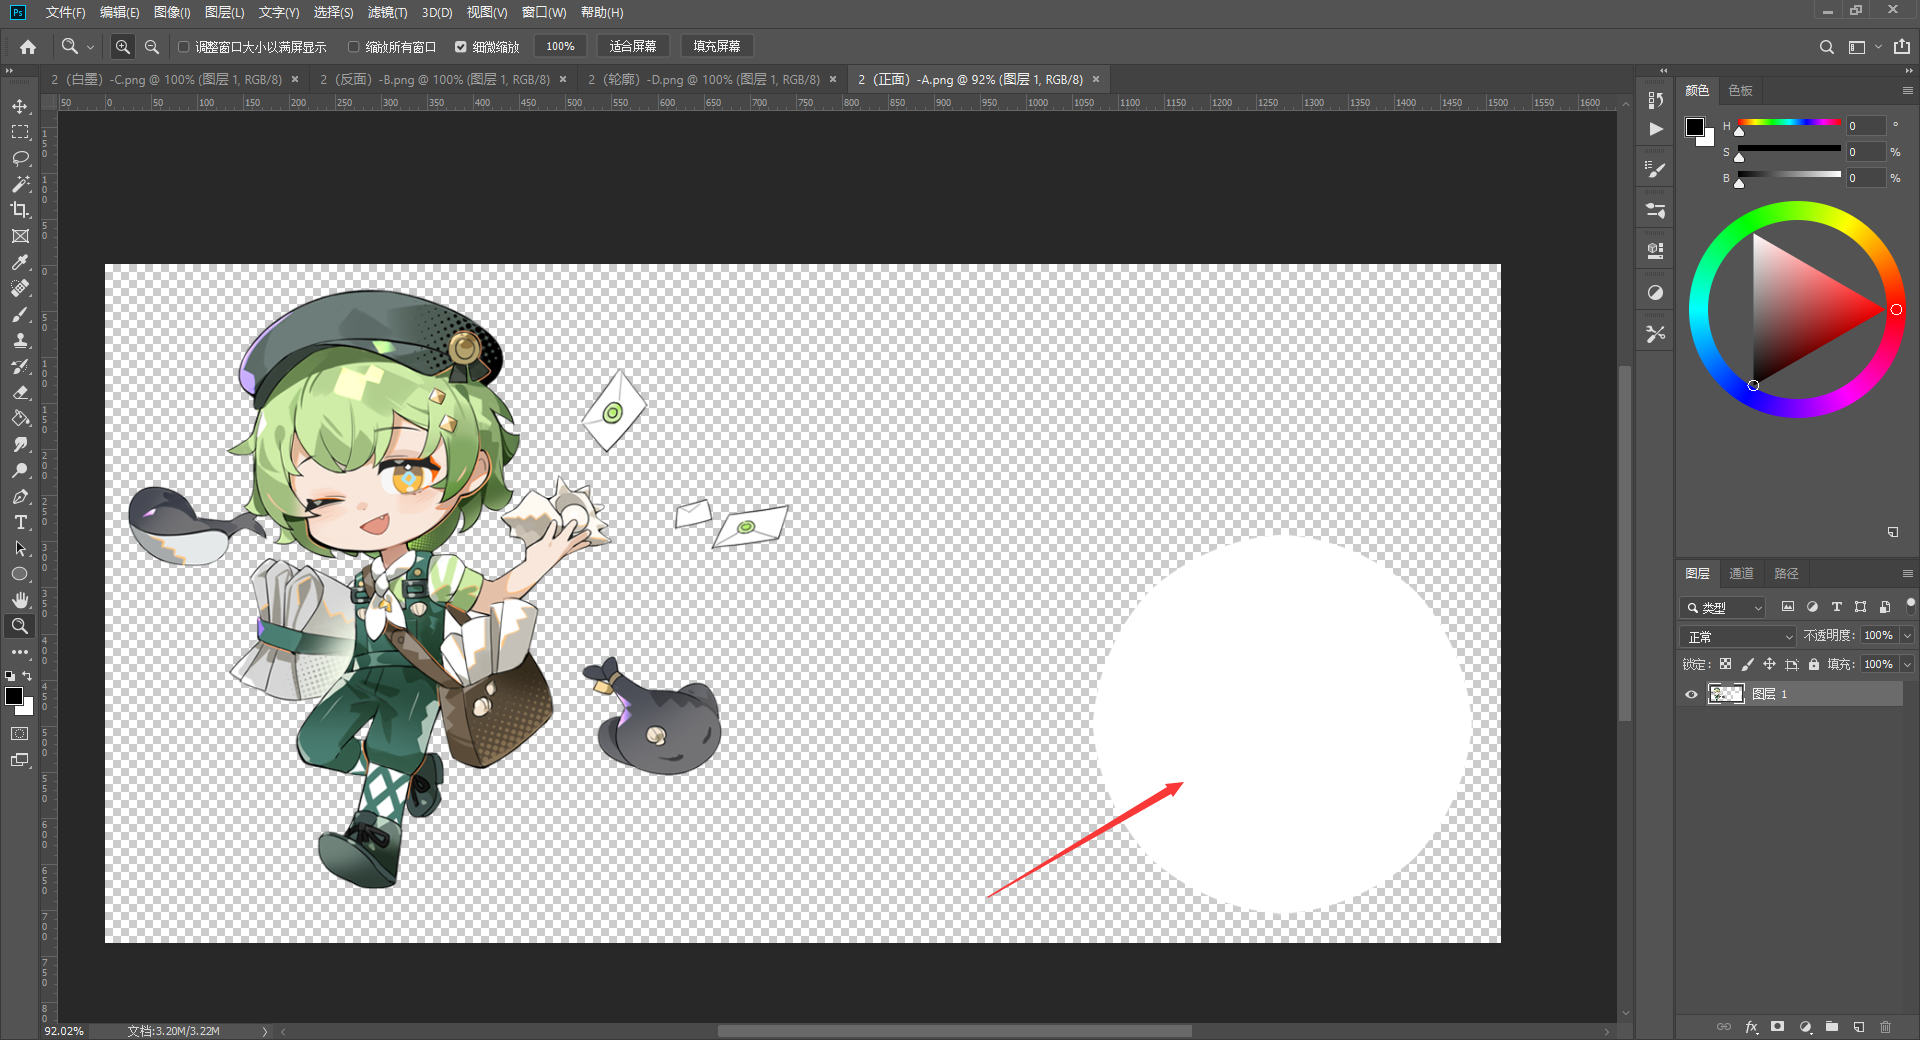Swap foreground and background colors

(x=28, y=676)
